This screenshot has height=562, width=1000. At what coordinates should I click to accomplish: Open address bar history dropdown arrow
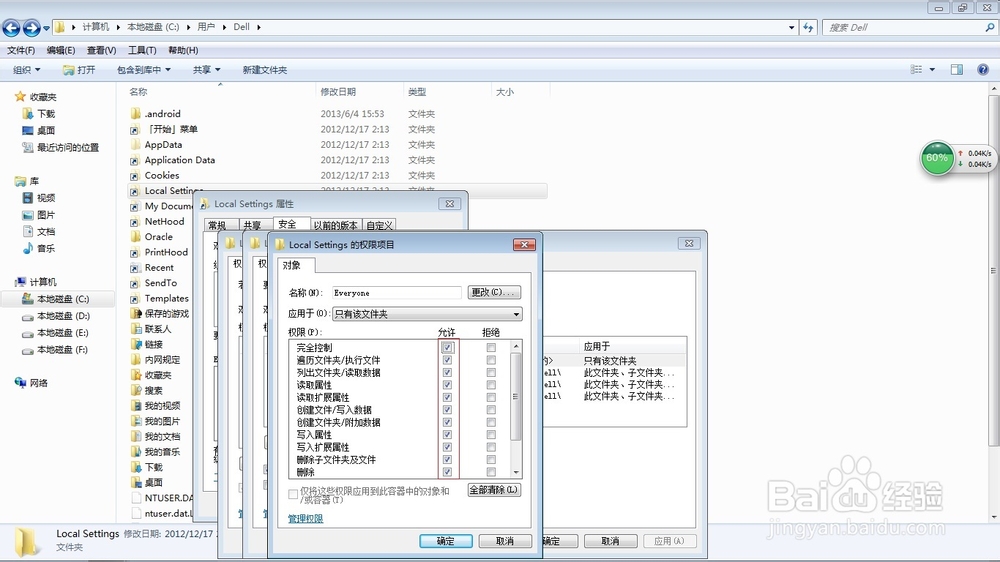point(791,27)
